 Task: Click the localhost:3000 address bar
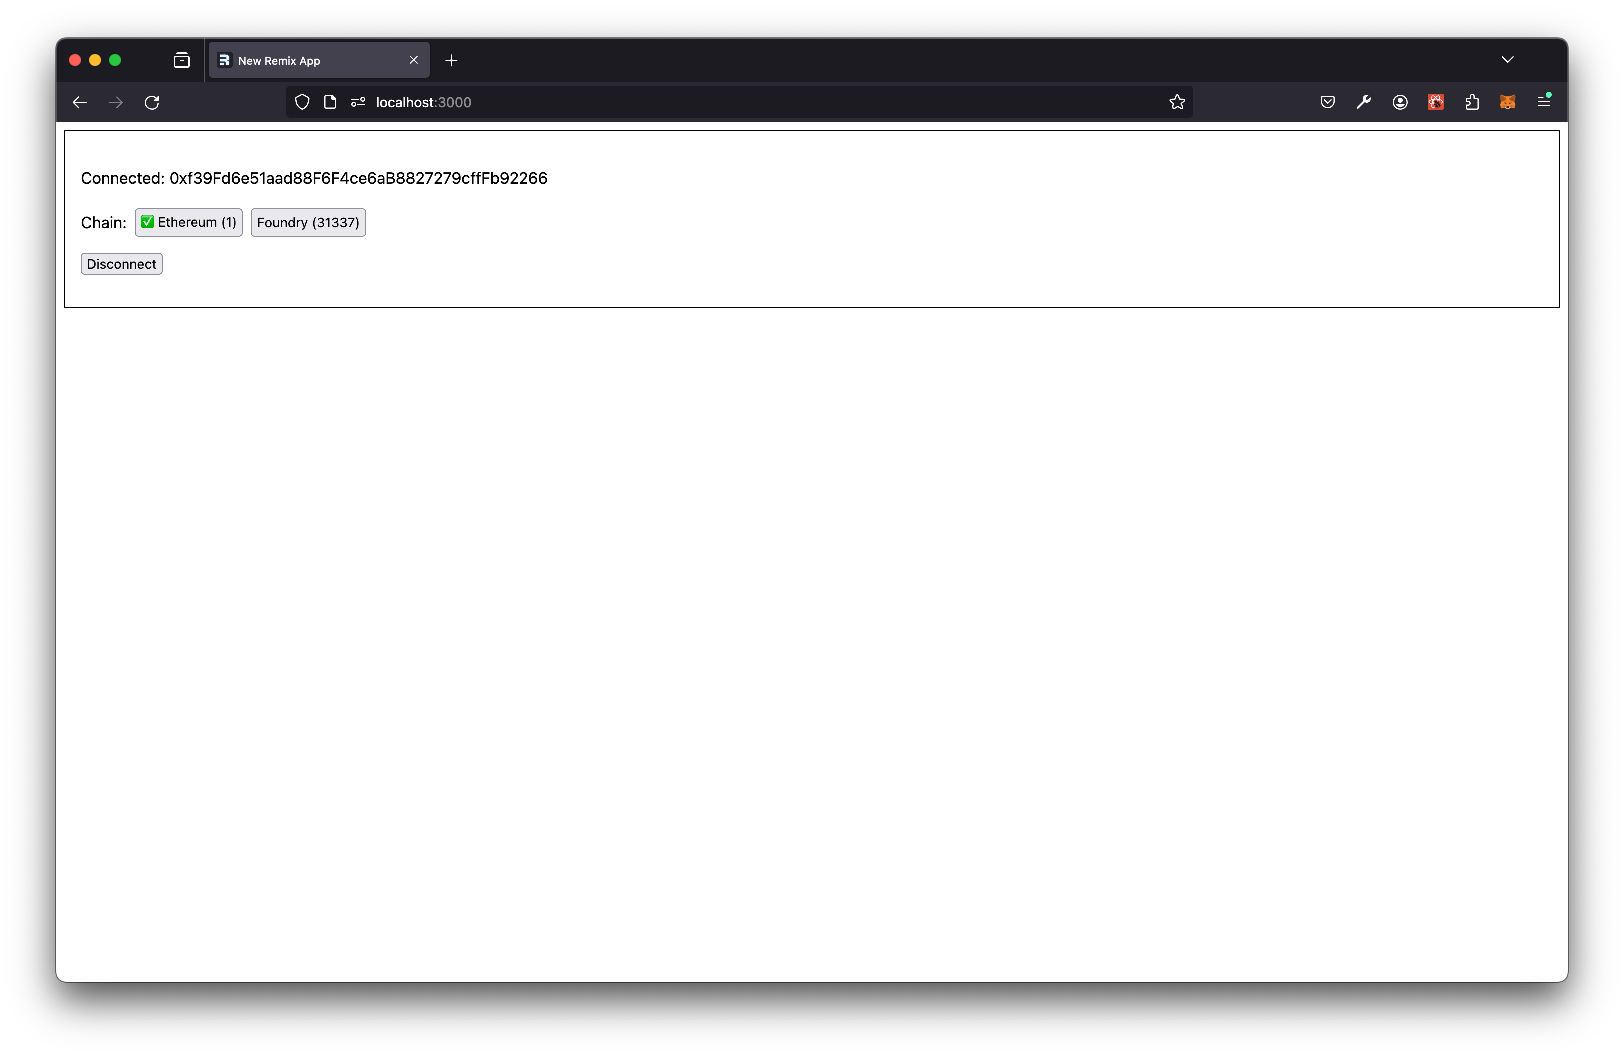point(739,102)
